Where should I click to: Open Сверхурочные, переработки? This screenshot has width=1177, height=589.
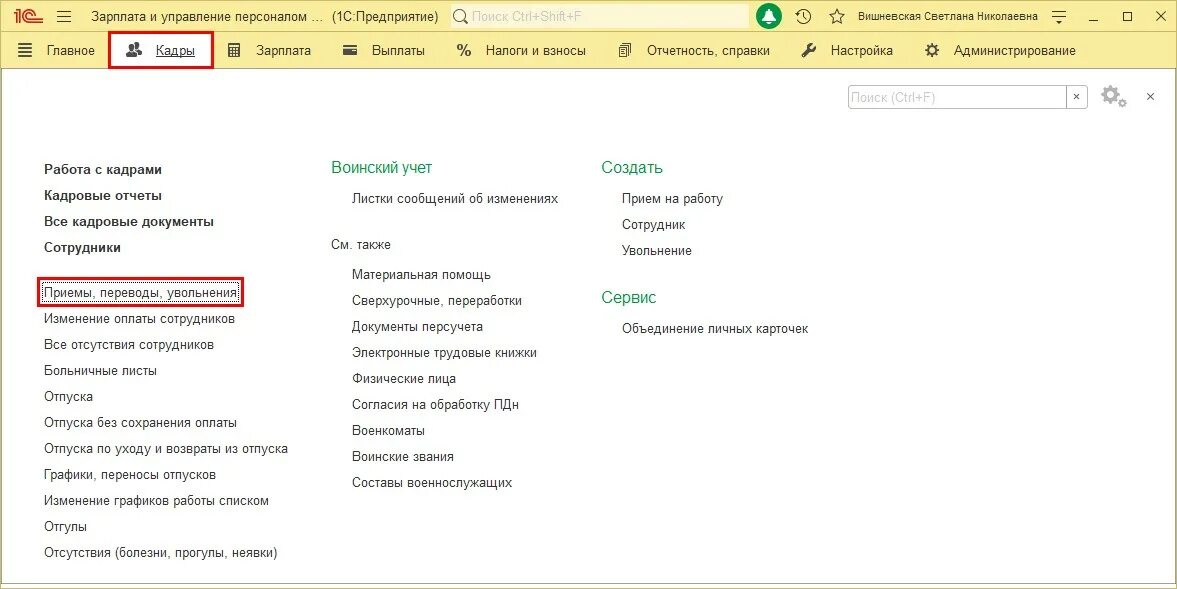[x=437, y=301]
